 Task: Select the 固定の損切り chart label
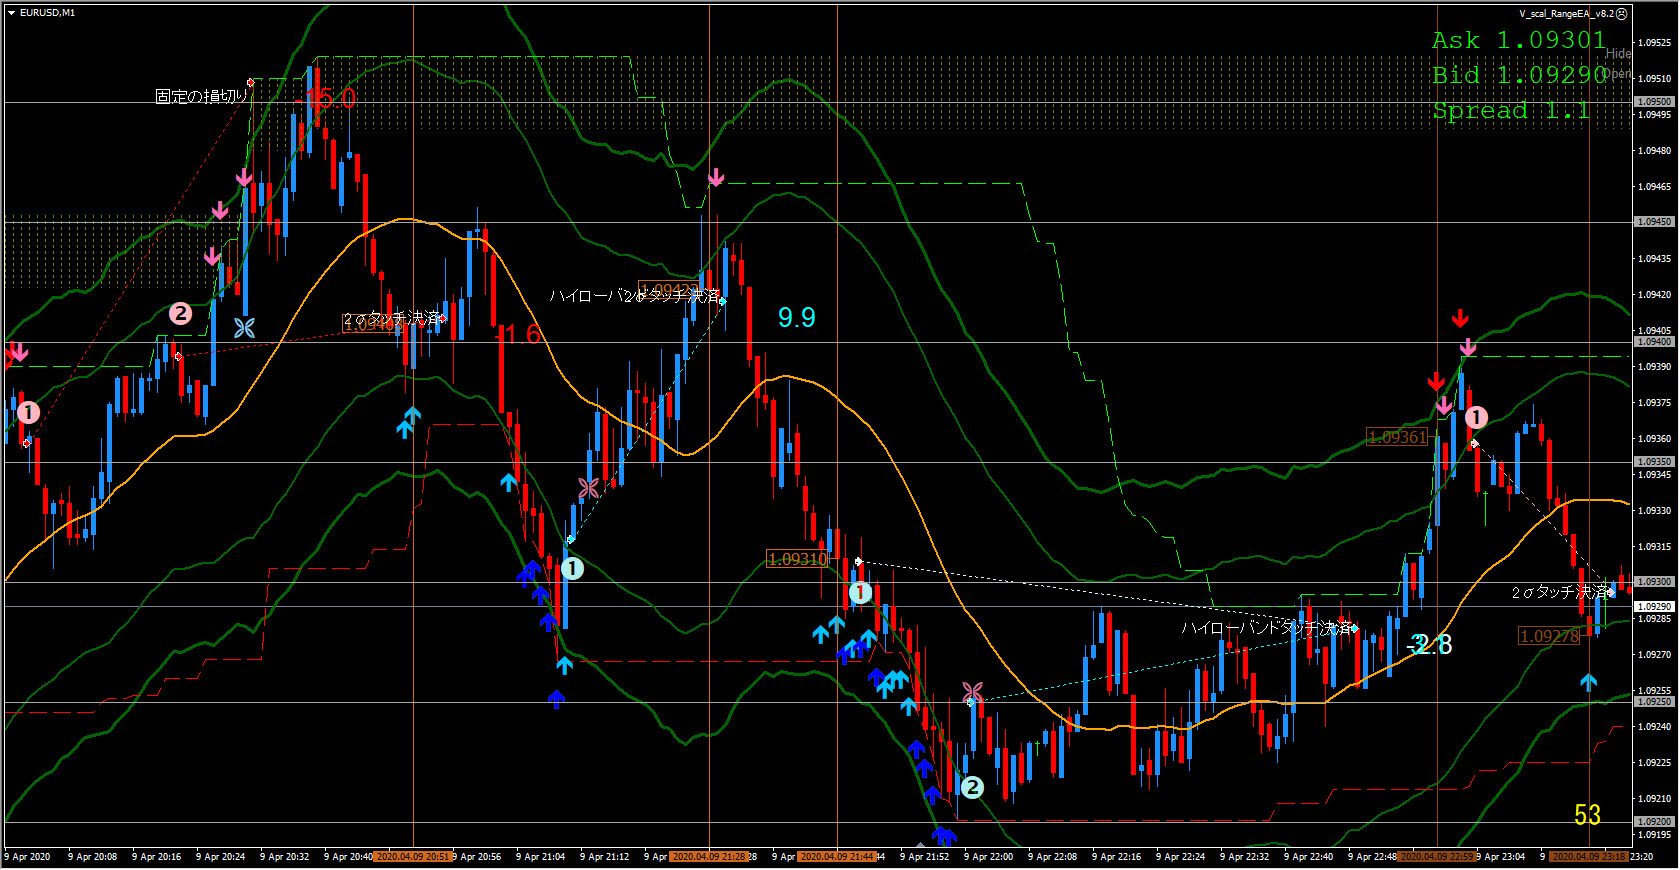(x=201, y=96)
